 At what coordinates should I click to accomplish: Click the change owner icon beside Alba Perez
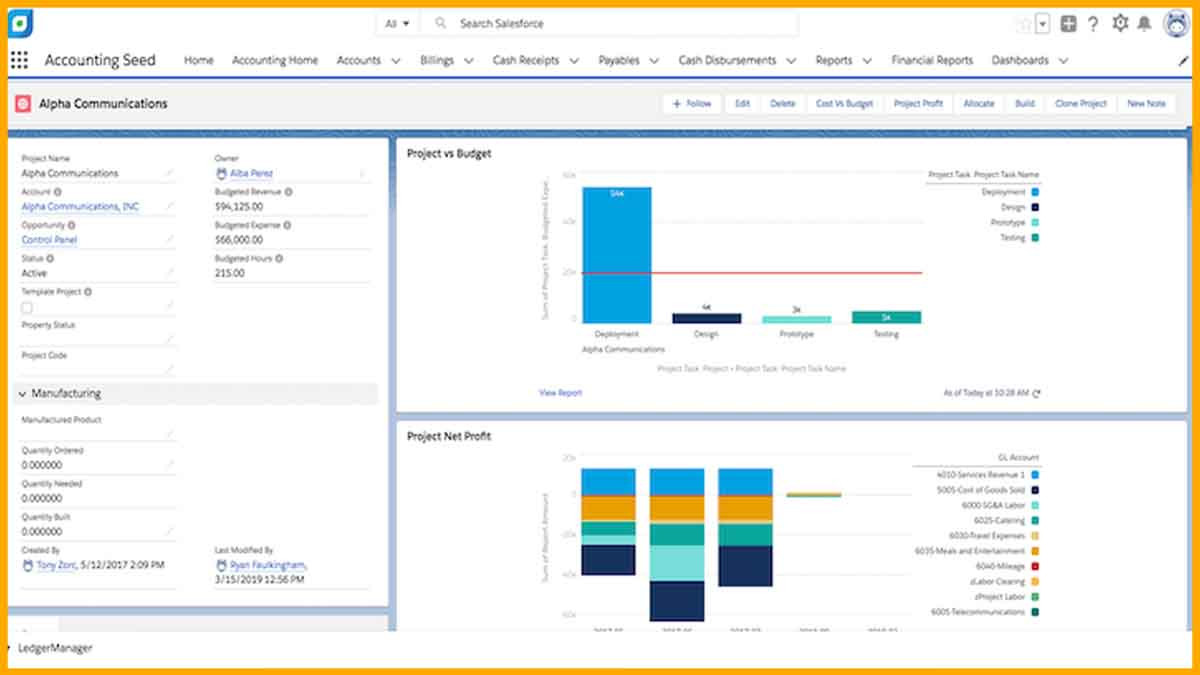(362, 174)
